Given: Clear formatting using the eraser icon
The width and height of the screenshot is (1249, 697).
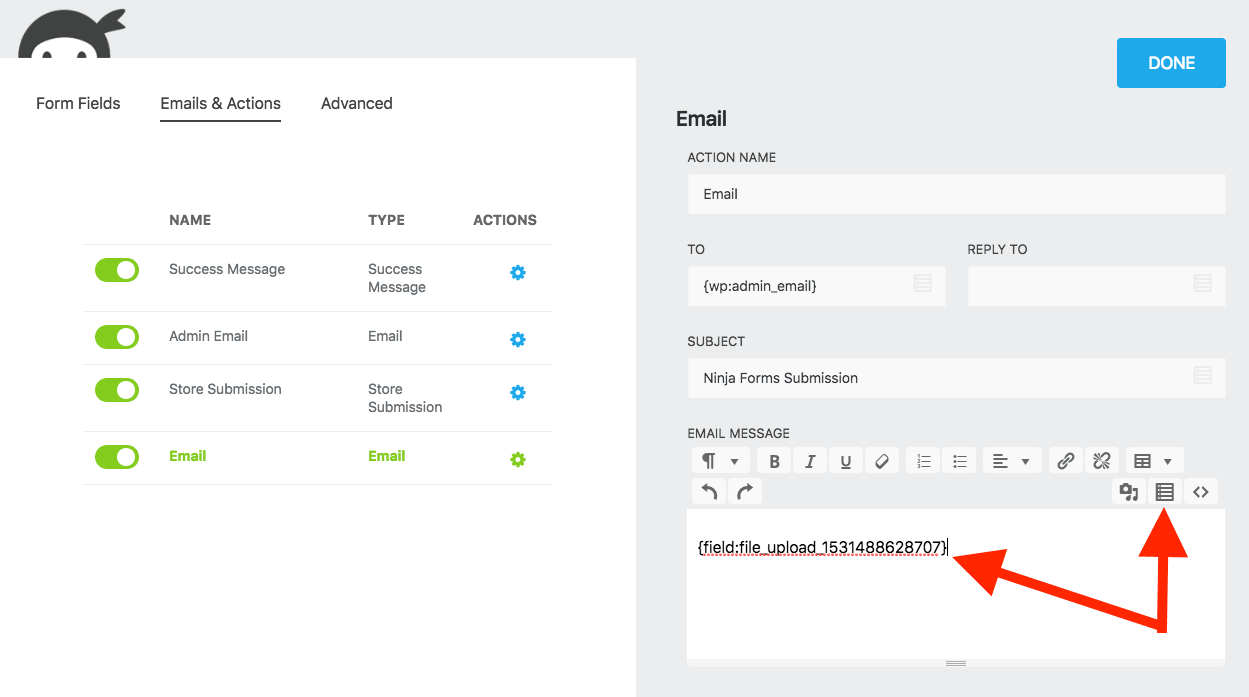Looking at the screenshot, I should point(881,460).
